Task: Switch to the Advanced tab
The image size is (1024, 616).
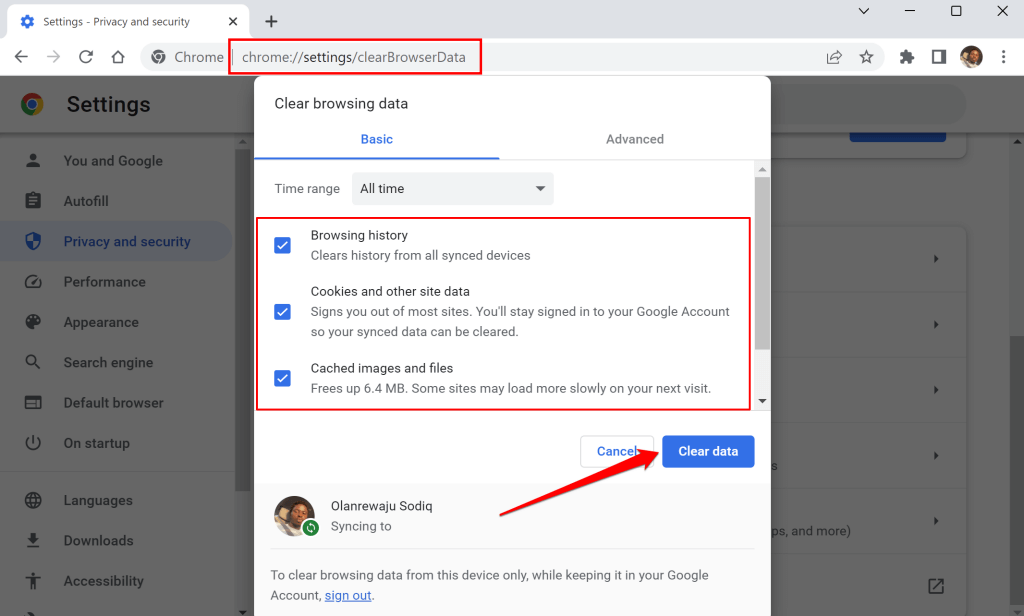Action: pyautogui.click(x=634, y=139)
